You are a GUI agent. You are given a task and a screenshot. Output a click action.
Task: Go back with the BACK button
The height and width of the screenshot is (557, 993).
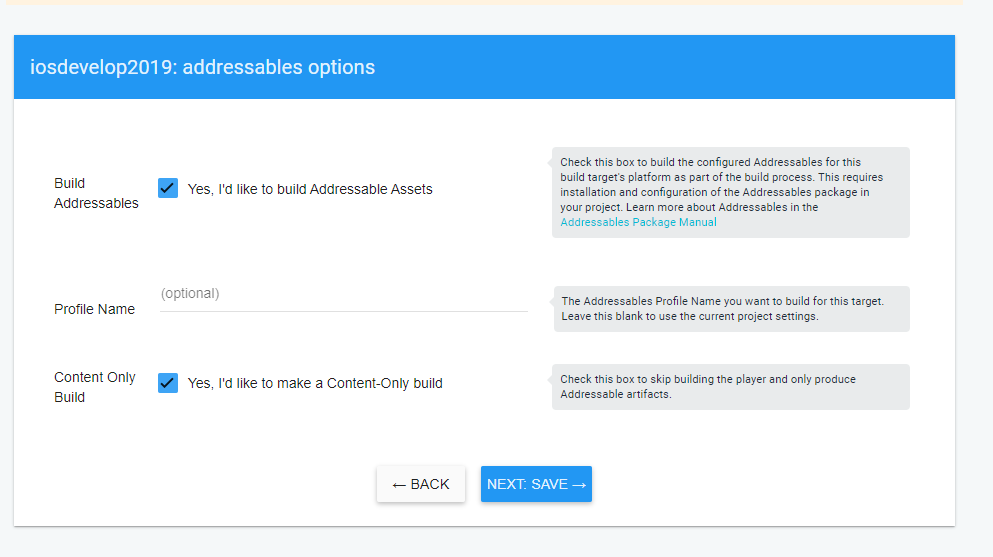421,484
